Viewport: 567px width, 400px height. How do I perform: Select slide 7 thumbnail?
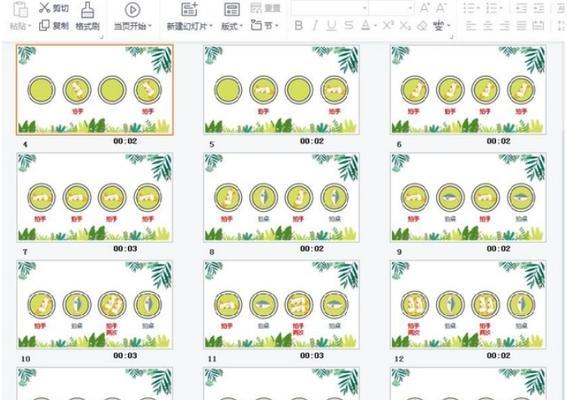pos(95,197)
